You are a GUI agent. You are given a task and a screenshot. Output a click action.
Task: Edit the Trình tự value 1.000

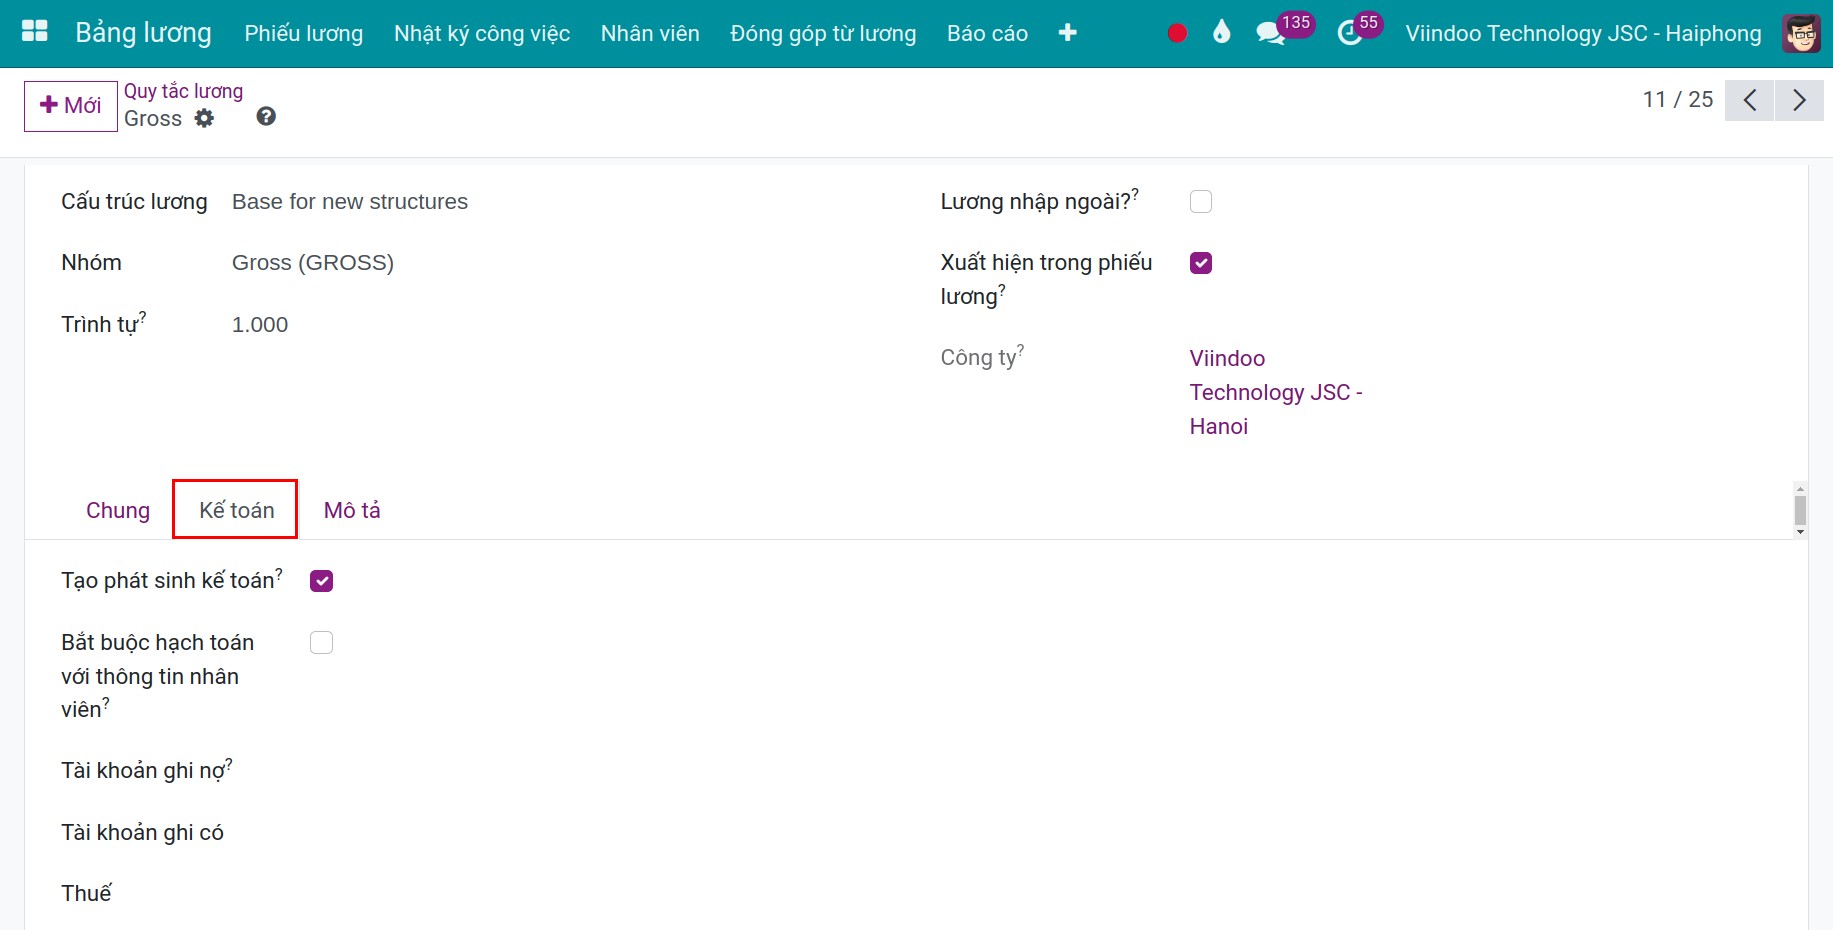[x=260, y=325]
